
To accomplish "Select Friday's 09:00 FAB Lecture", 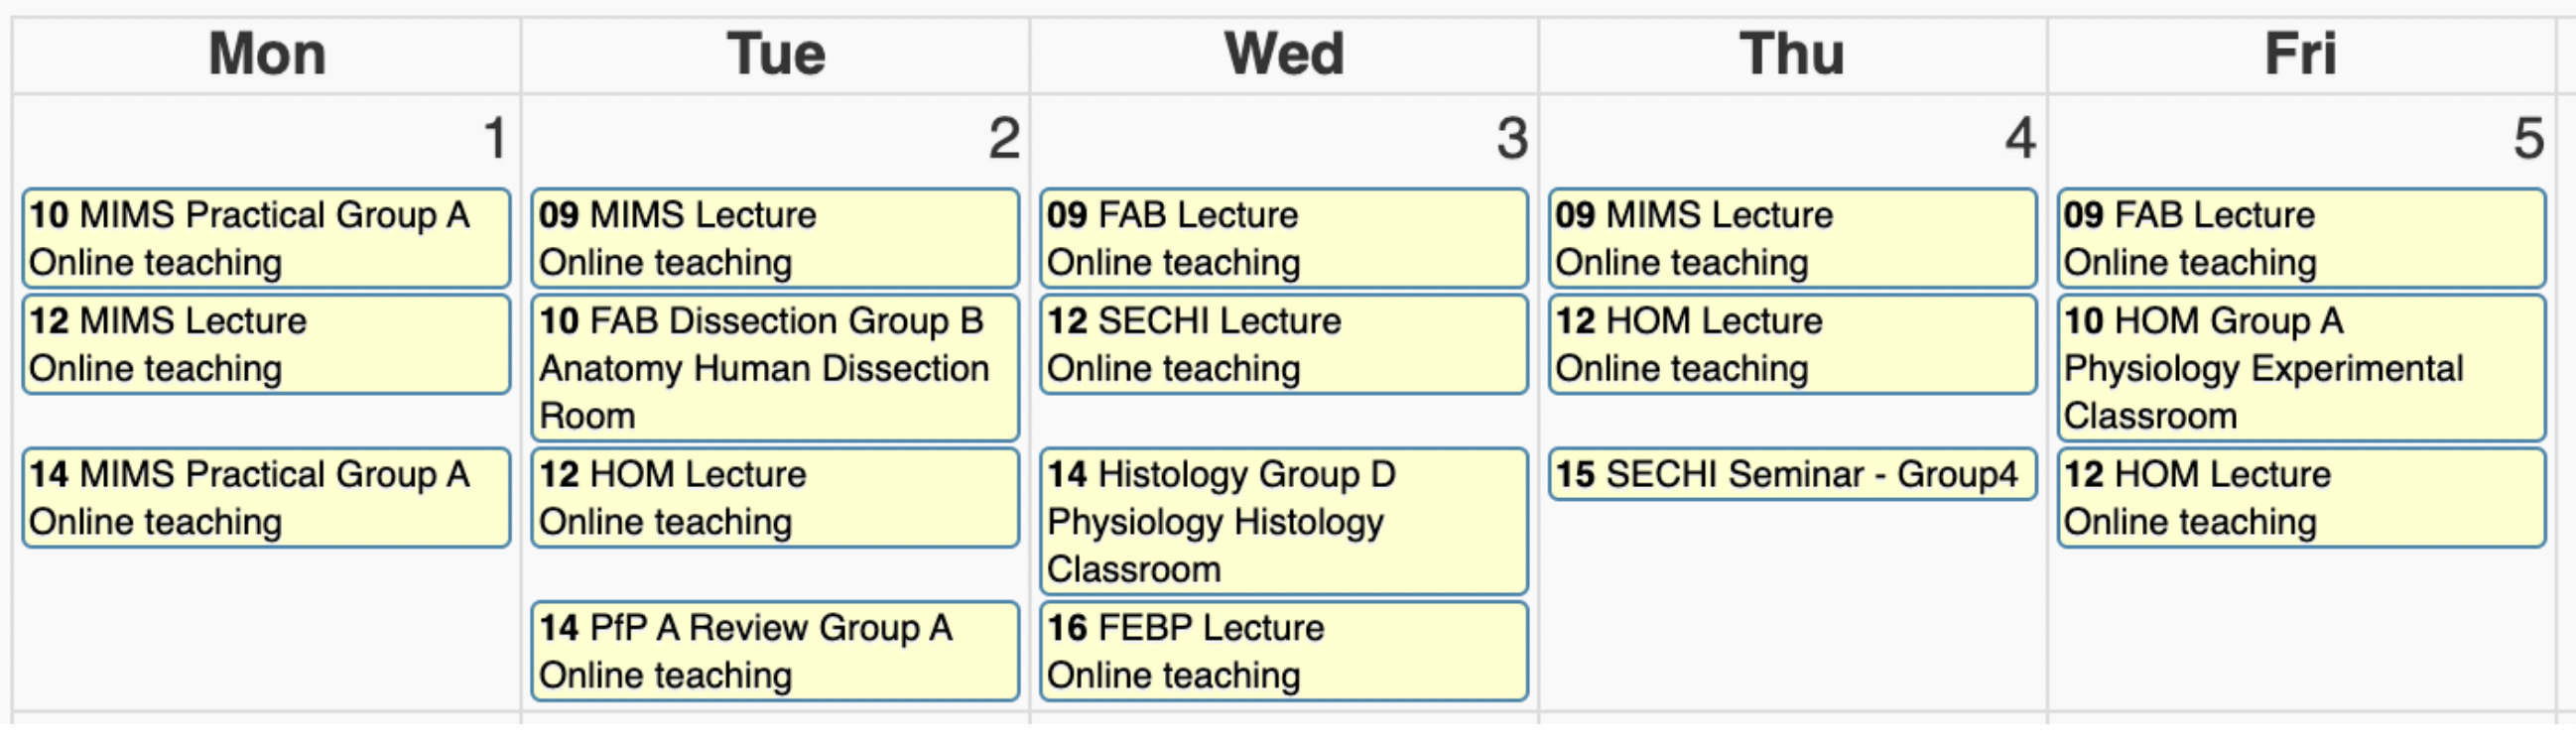I will pyautogui.click(x=2301, y=238).
